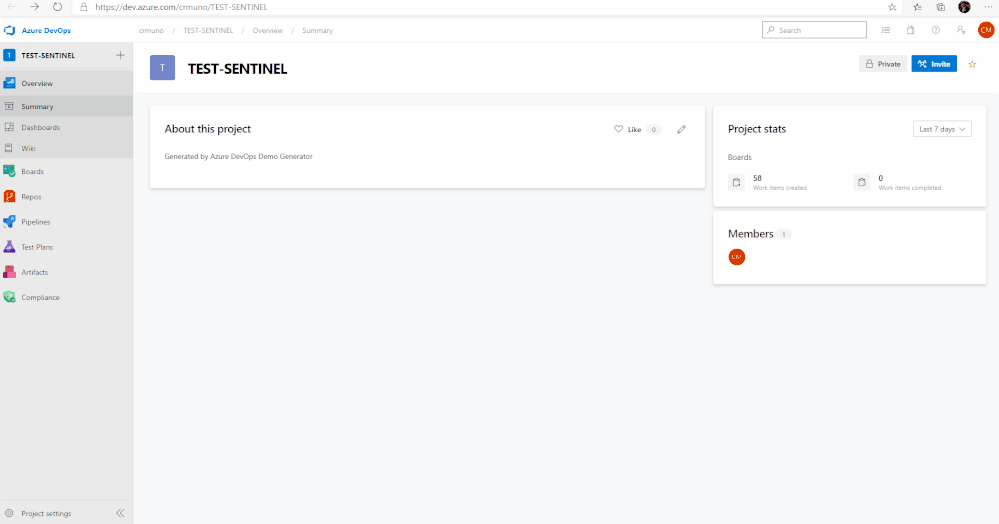Image resolution: width=999 pixels, height=524 pixels.
Task: Open the browser three-dot menu
Action: 988,7
